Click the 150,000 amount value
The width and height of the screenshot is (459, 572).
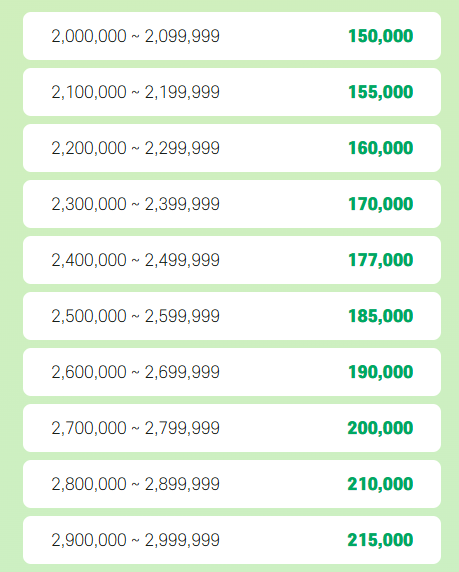coord(381,36)
